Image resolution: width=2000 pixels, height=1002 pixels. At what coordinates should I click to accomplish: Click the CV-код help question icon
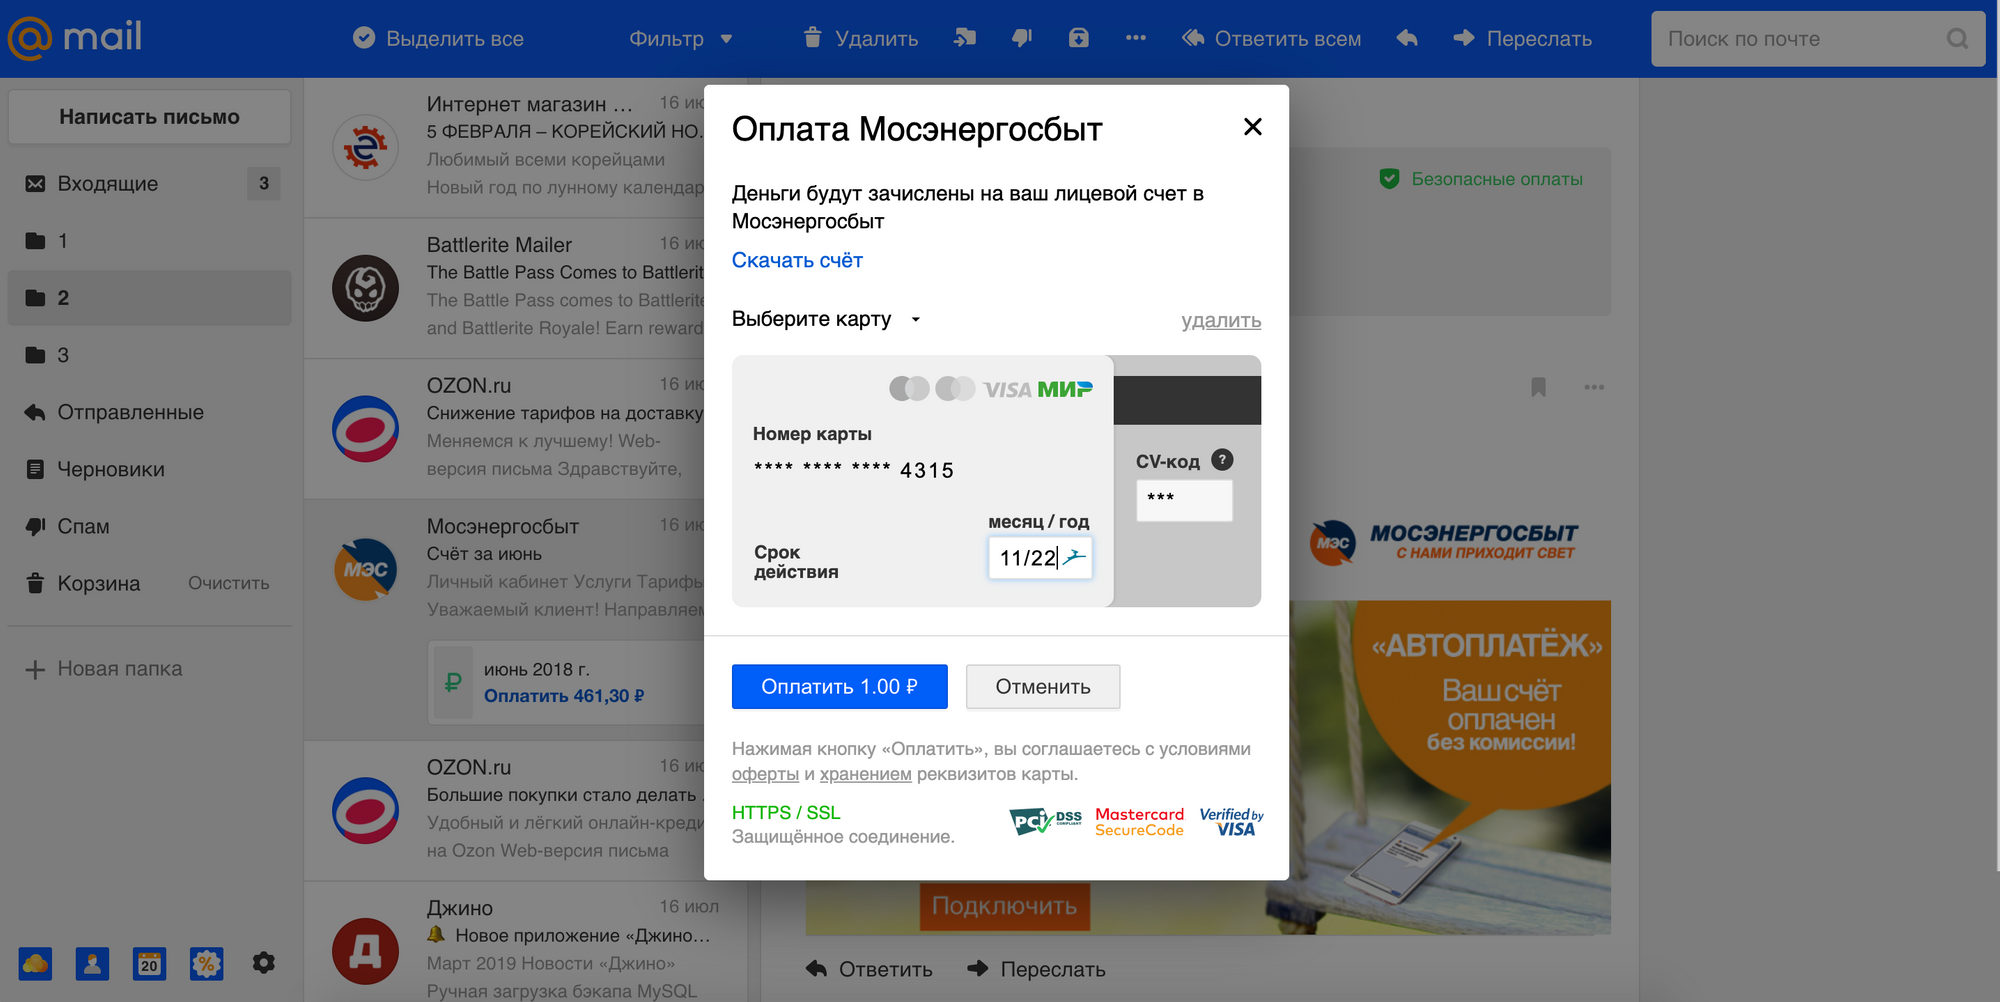pyautogui.click(x=1222, y=460)
